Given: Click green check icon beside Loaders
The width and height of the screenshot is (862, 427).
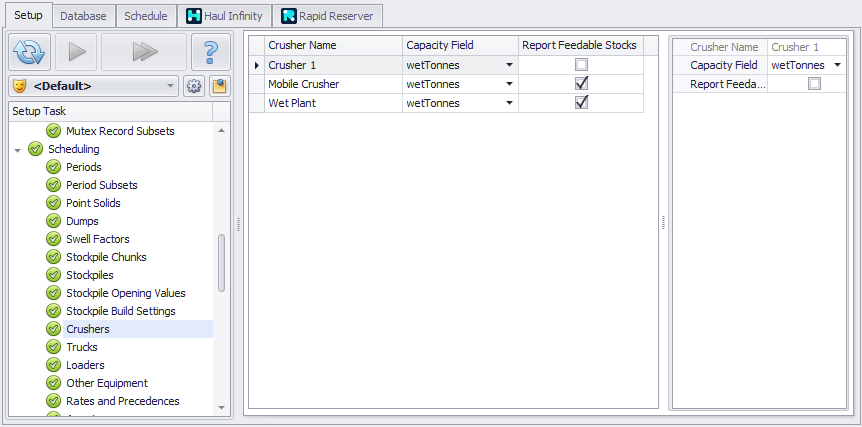Looking at the screenshot, I should (53, 365).
